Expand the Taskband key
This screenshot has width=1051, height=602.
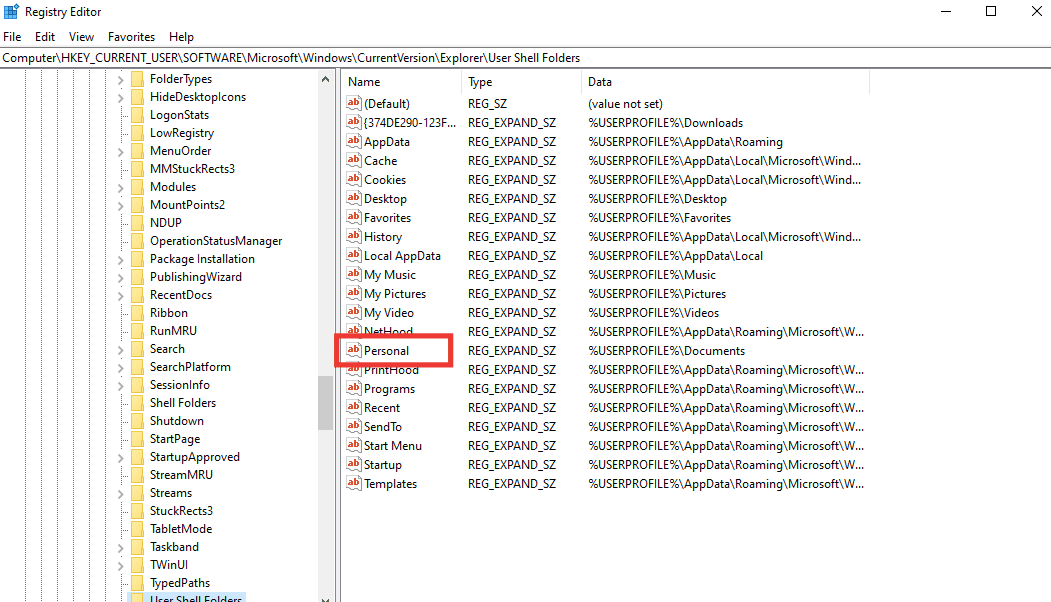click(x=121, y=548)
